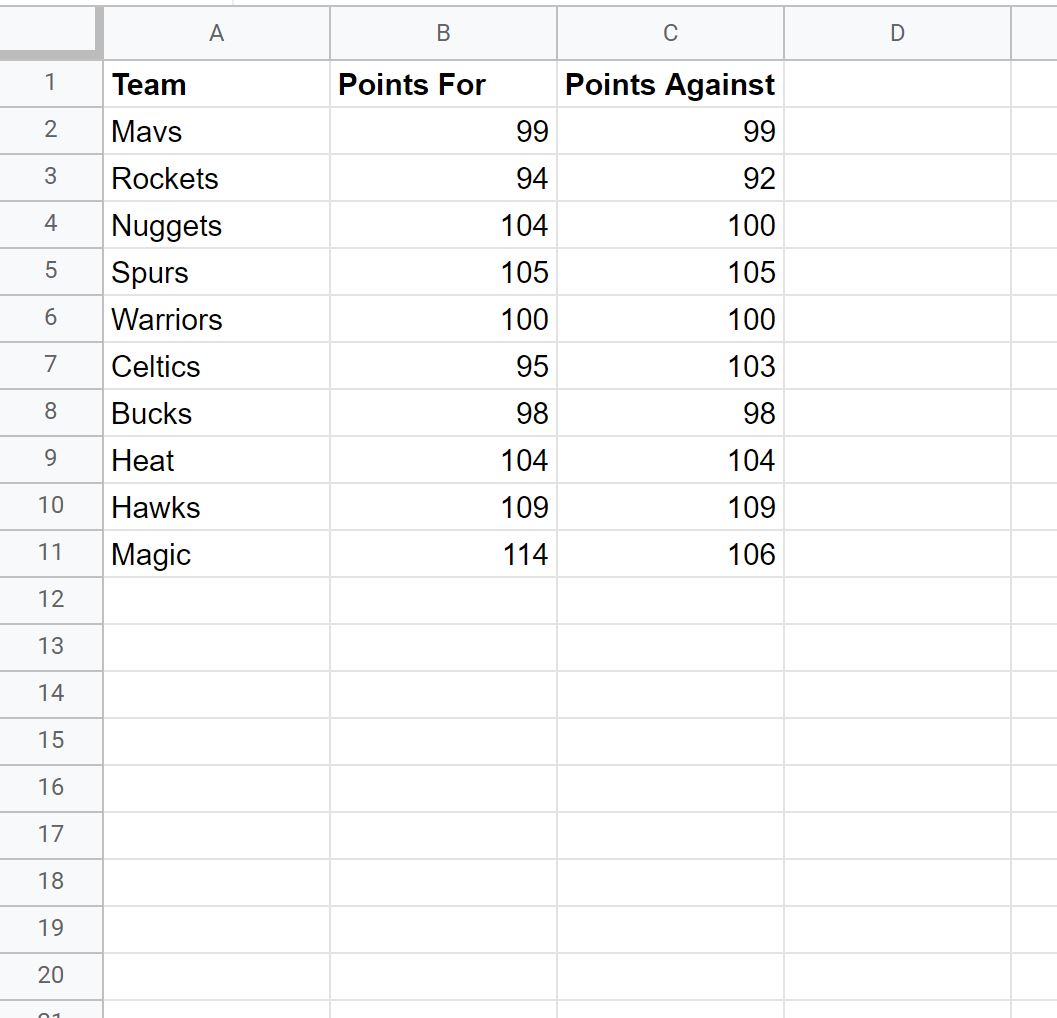This screenshot has height=1018, width=1057.
Task: Click Celtics' 103 points against cell
Action: click(x=671, y=366)
